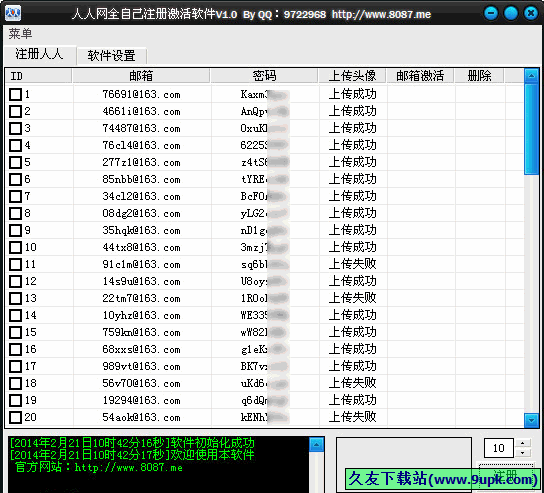Image resolution: width=544 pixels, height=493 pixels.
Task: Select email 76cl4@163.com
Action: tap(142, 145)
